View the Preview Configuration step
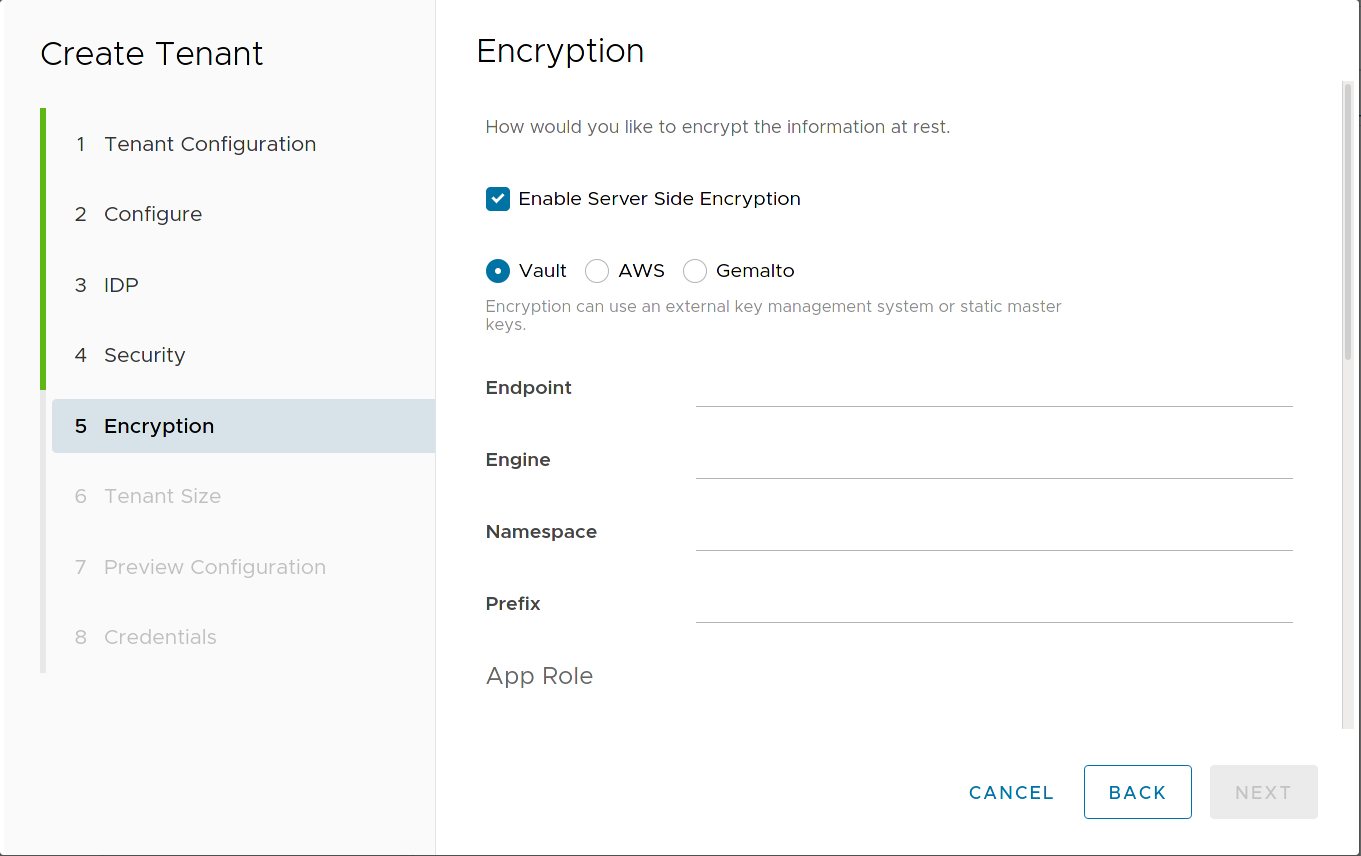1361x856 pixels. click(x=214, y=566)
